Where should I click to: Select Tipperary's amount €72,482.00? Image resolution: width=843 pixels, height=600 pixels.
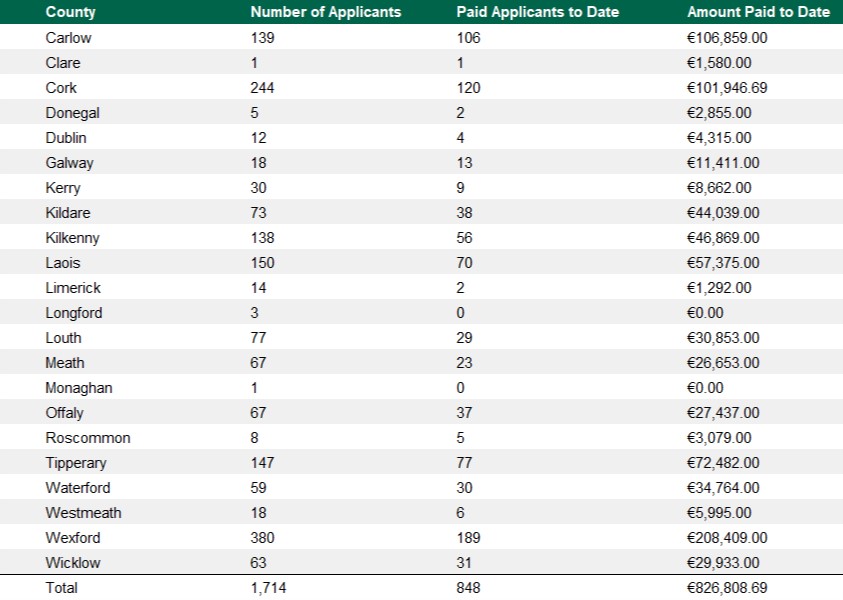[x=722, y=463]
